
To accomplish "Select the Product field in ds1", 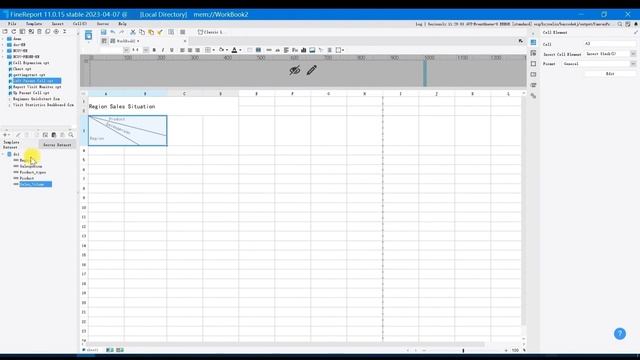I will pyautogui.click(x=27, y=178).
